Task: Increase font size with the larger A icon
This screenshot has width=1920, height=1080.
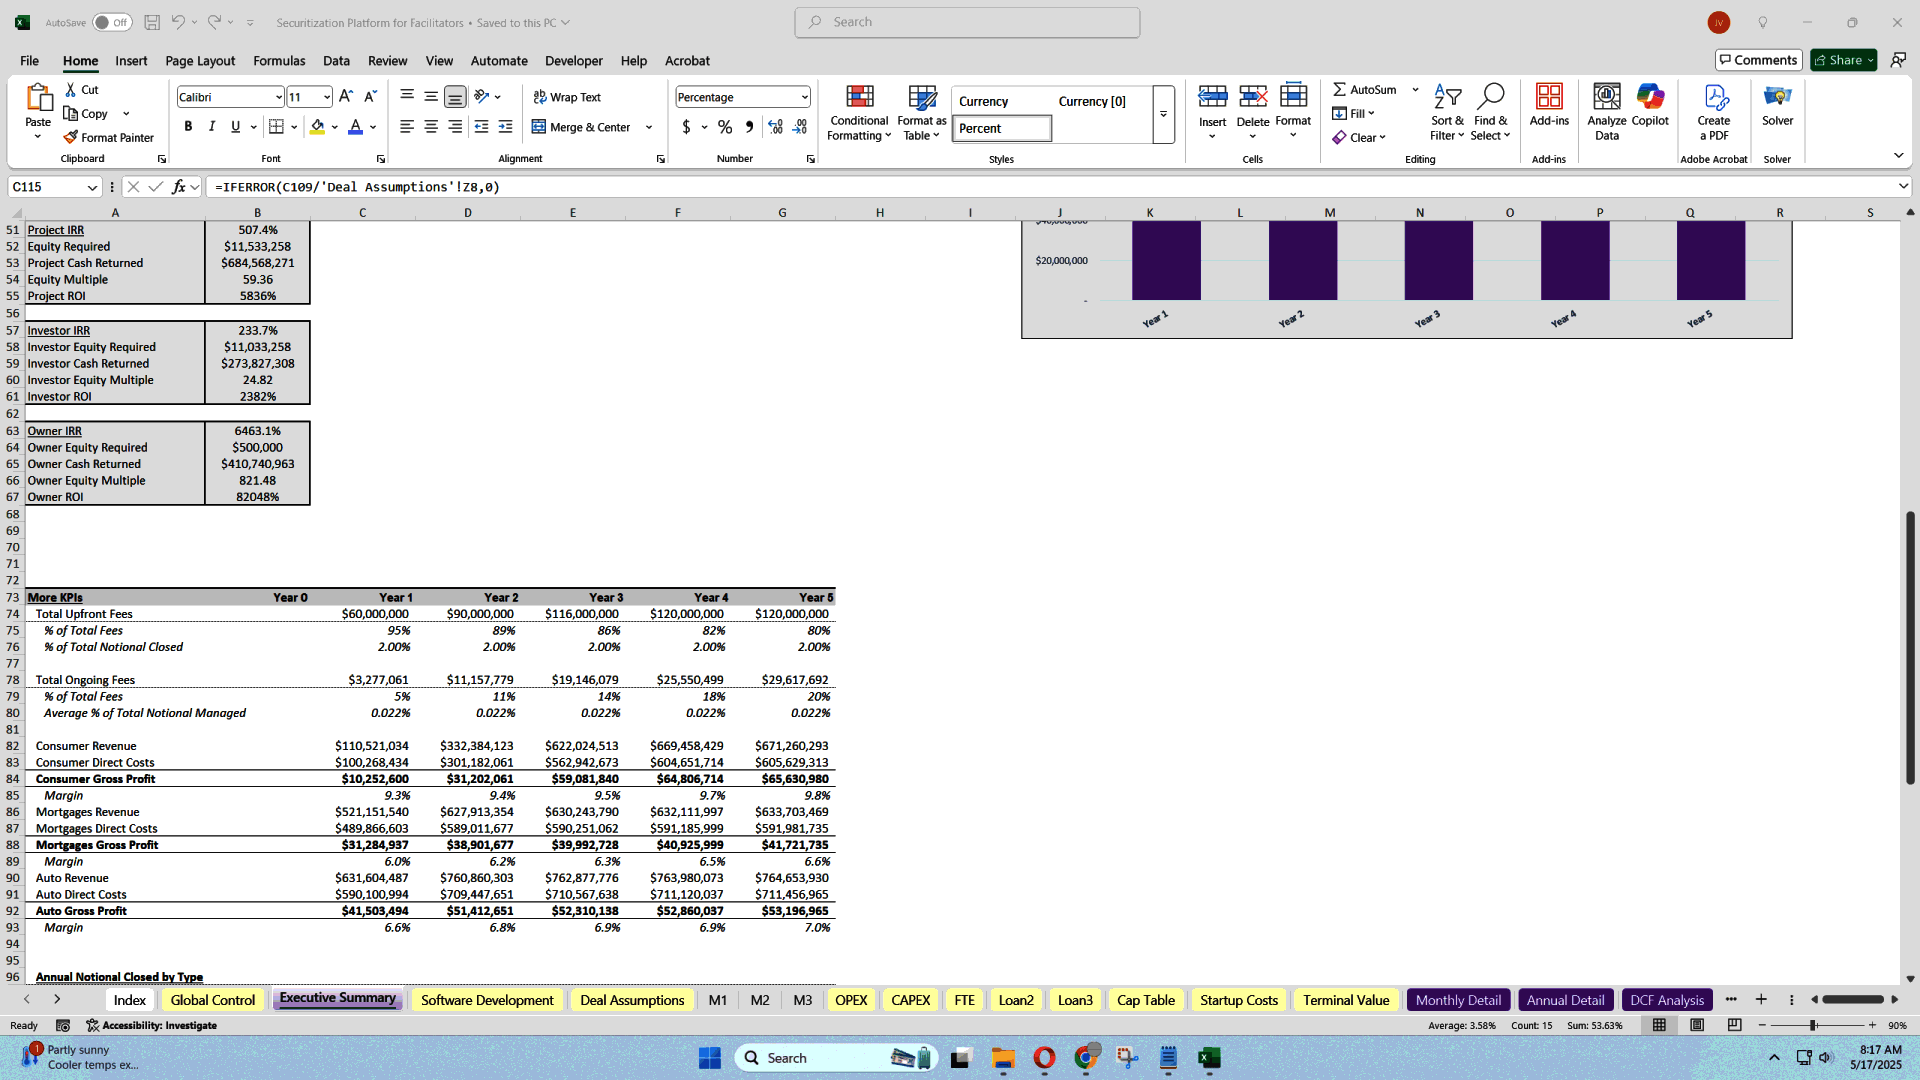Action: [346, 97]
